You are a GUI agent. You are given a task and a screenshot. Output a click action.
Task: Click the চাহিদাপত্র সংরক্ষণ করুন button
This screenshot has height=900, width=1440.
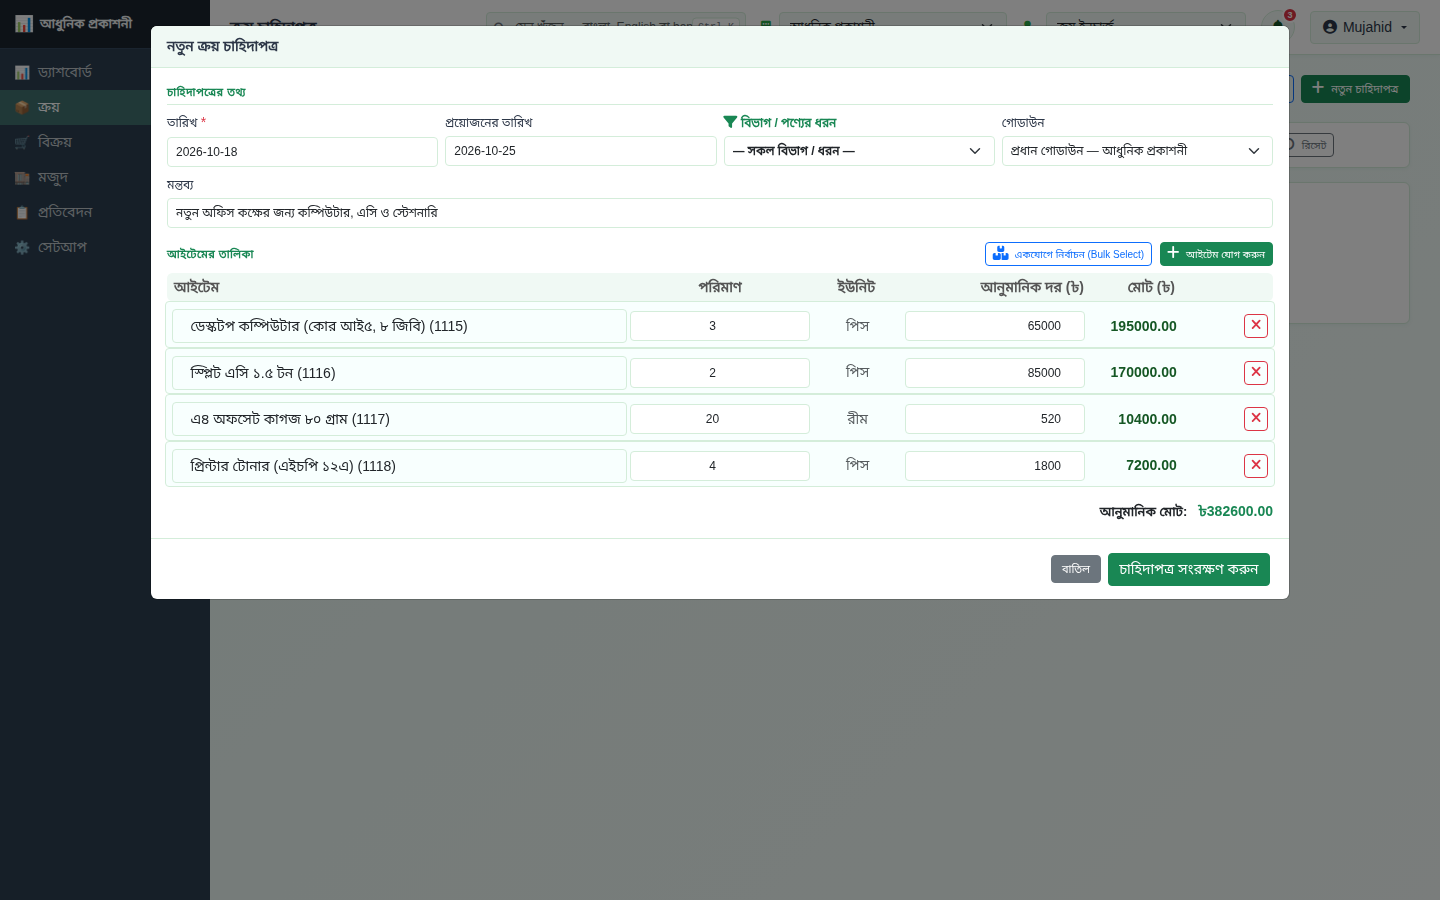[1189, 569]
